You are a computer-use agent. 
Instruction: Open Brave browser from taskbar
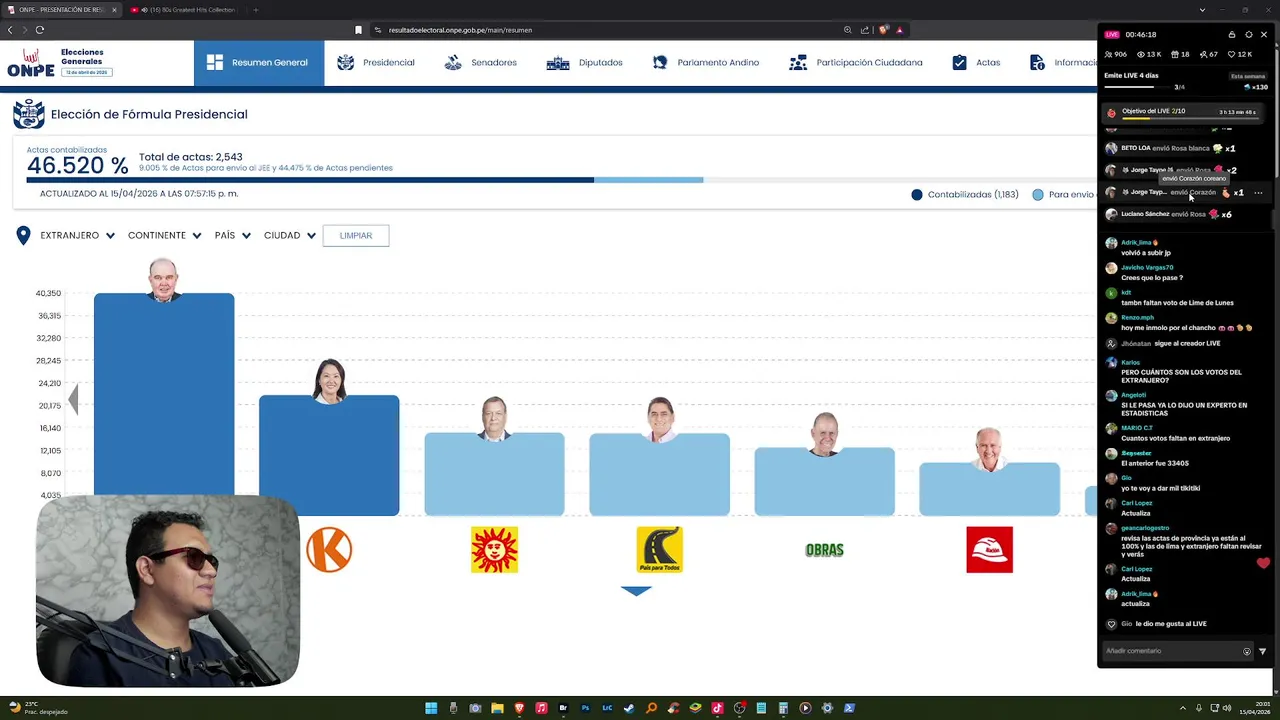pyautogui.click(x=519, y=708)
